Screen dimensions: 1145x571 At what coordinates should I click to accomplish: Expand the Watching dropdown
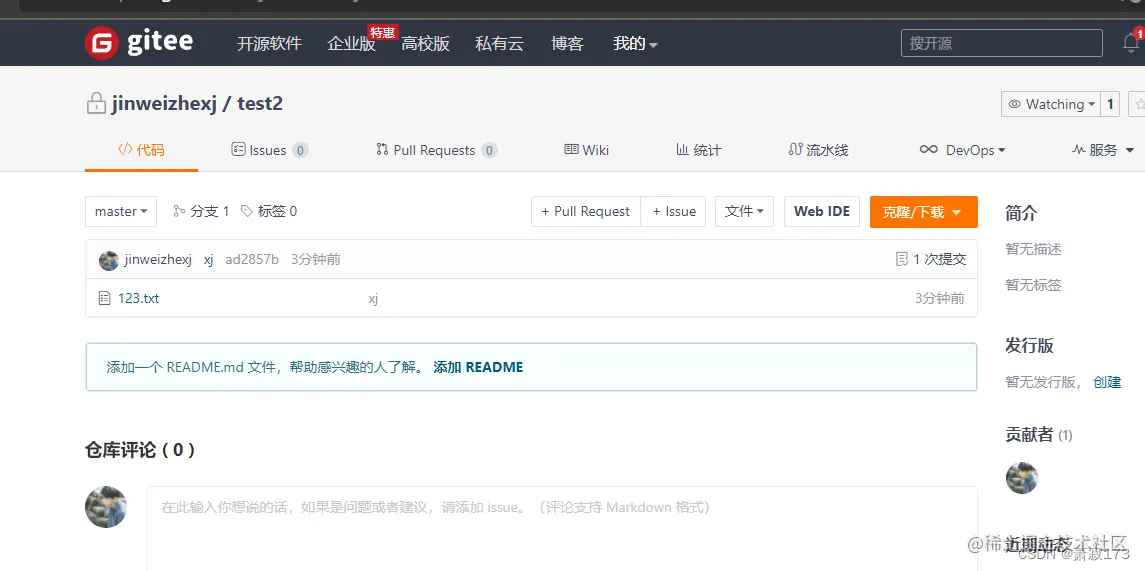point(1051,104)
